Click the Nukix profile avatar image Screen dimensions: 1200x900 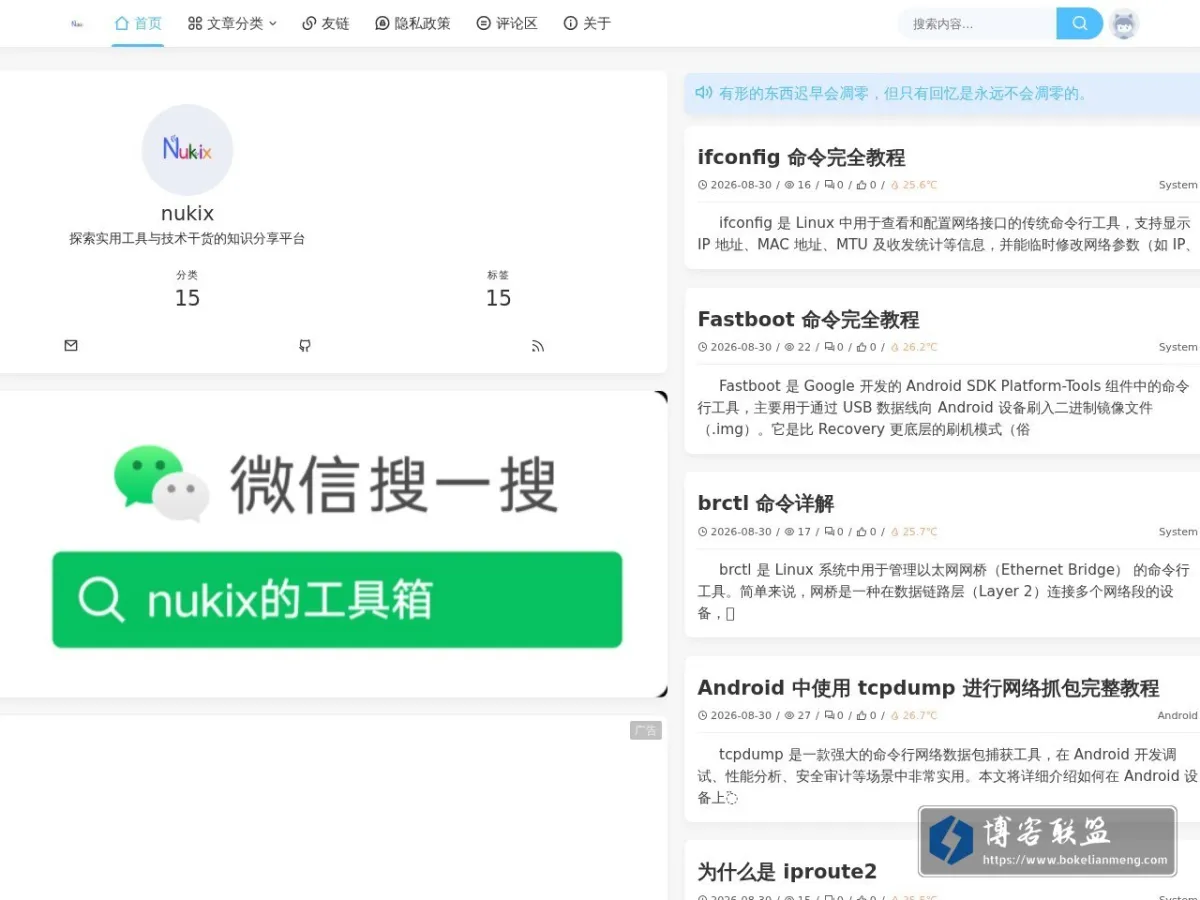[187, 150]
